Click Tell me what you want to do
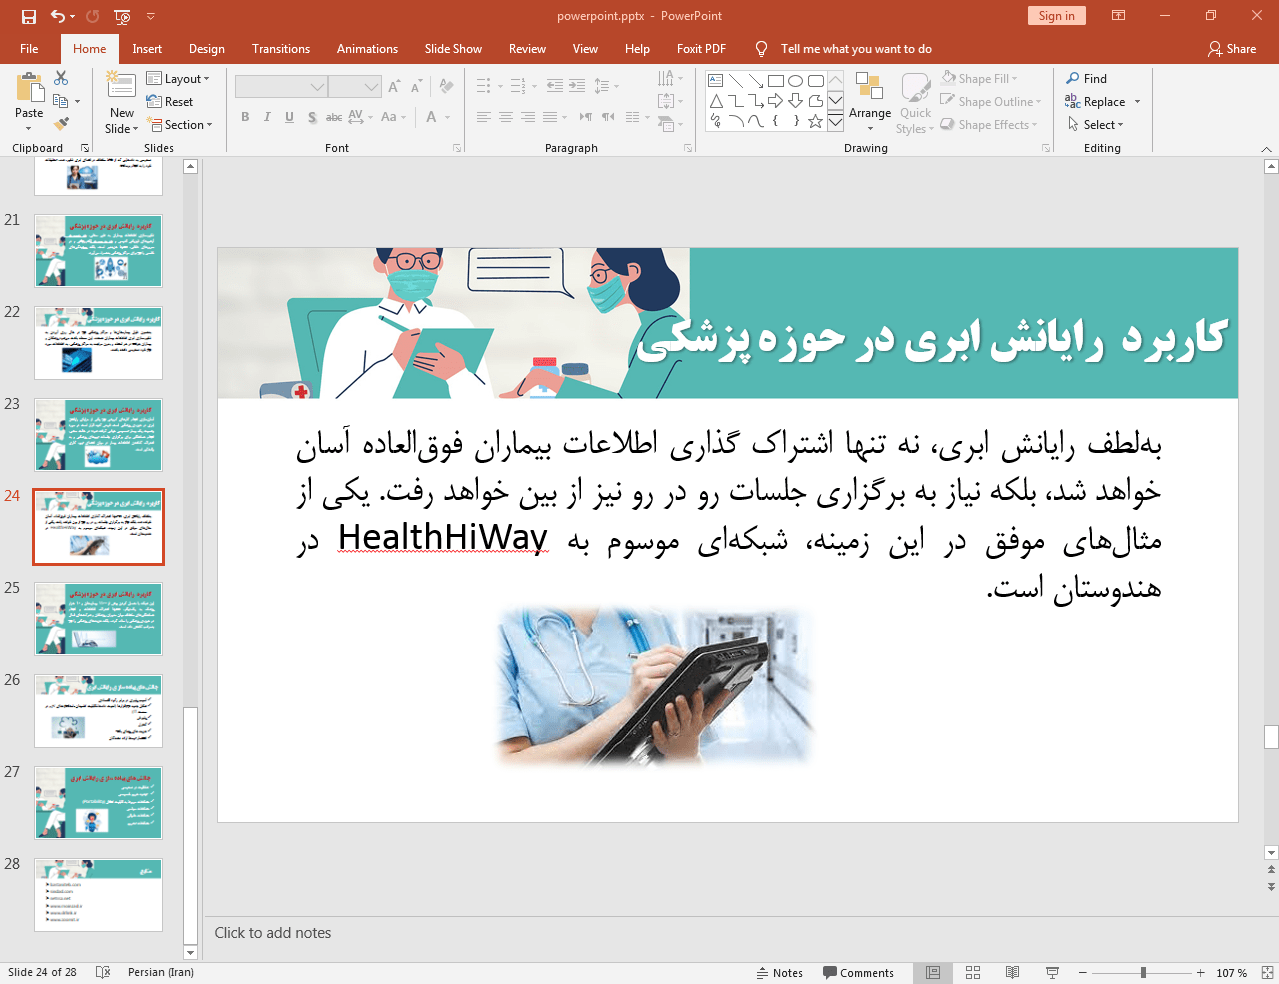The width and height of the screenshot is (1279, 984). click(855, 49)
